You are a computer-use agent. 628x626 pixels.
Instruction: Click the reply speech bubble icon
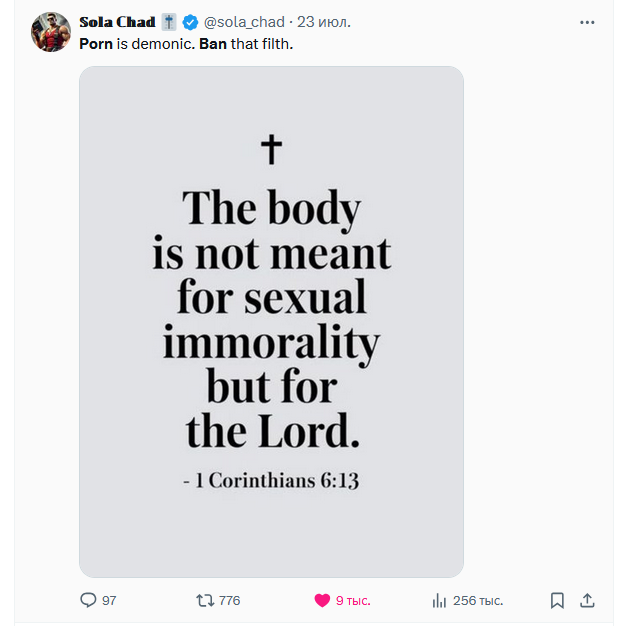pos(88,600)
